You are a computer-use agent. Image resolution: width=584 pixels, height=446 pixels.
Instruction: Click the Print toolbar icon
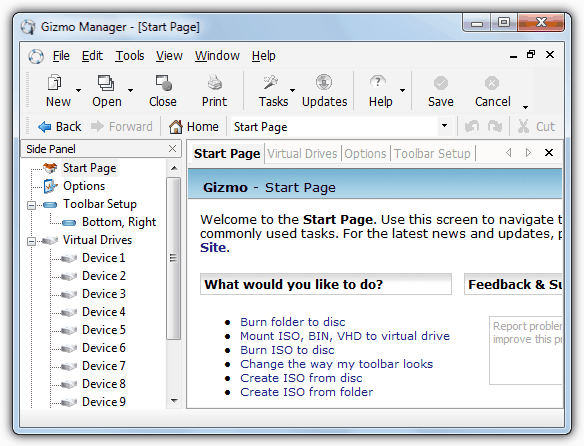215,82
